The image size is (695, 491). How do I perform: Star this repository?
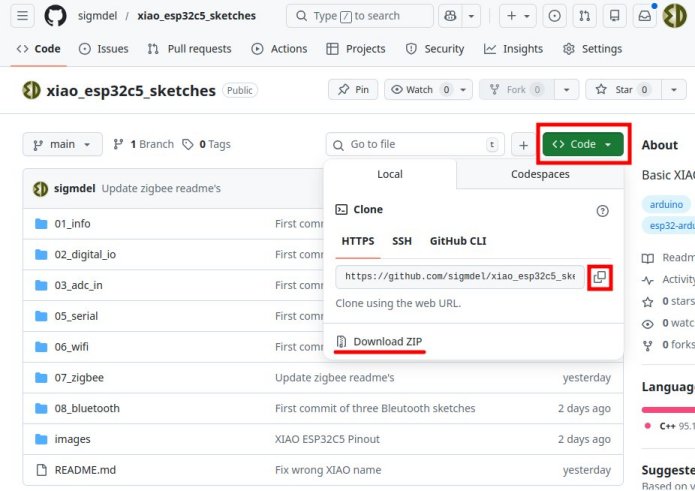pos(623,90)
